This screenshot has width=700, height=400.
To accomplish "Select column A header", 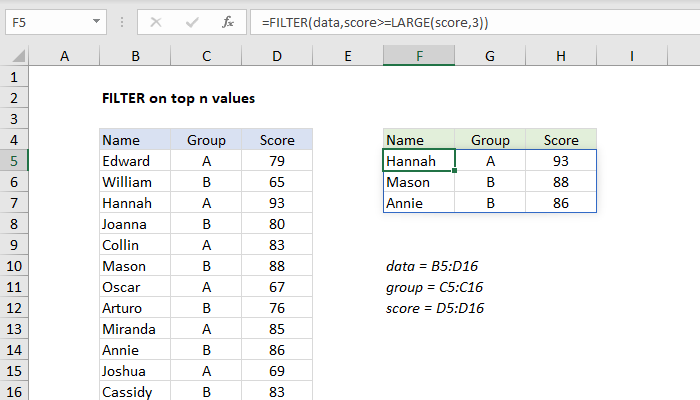I will point(64,56).
